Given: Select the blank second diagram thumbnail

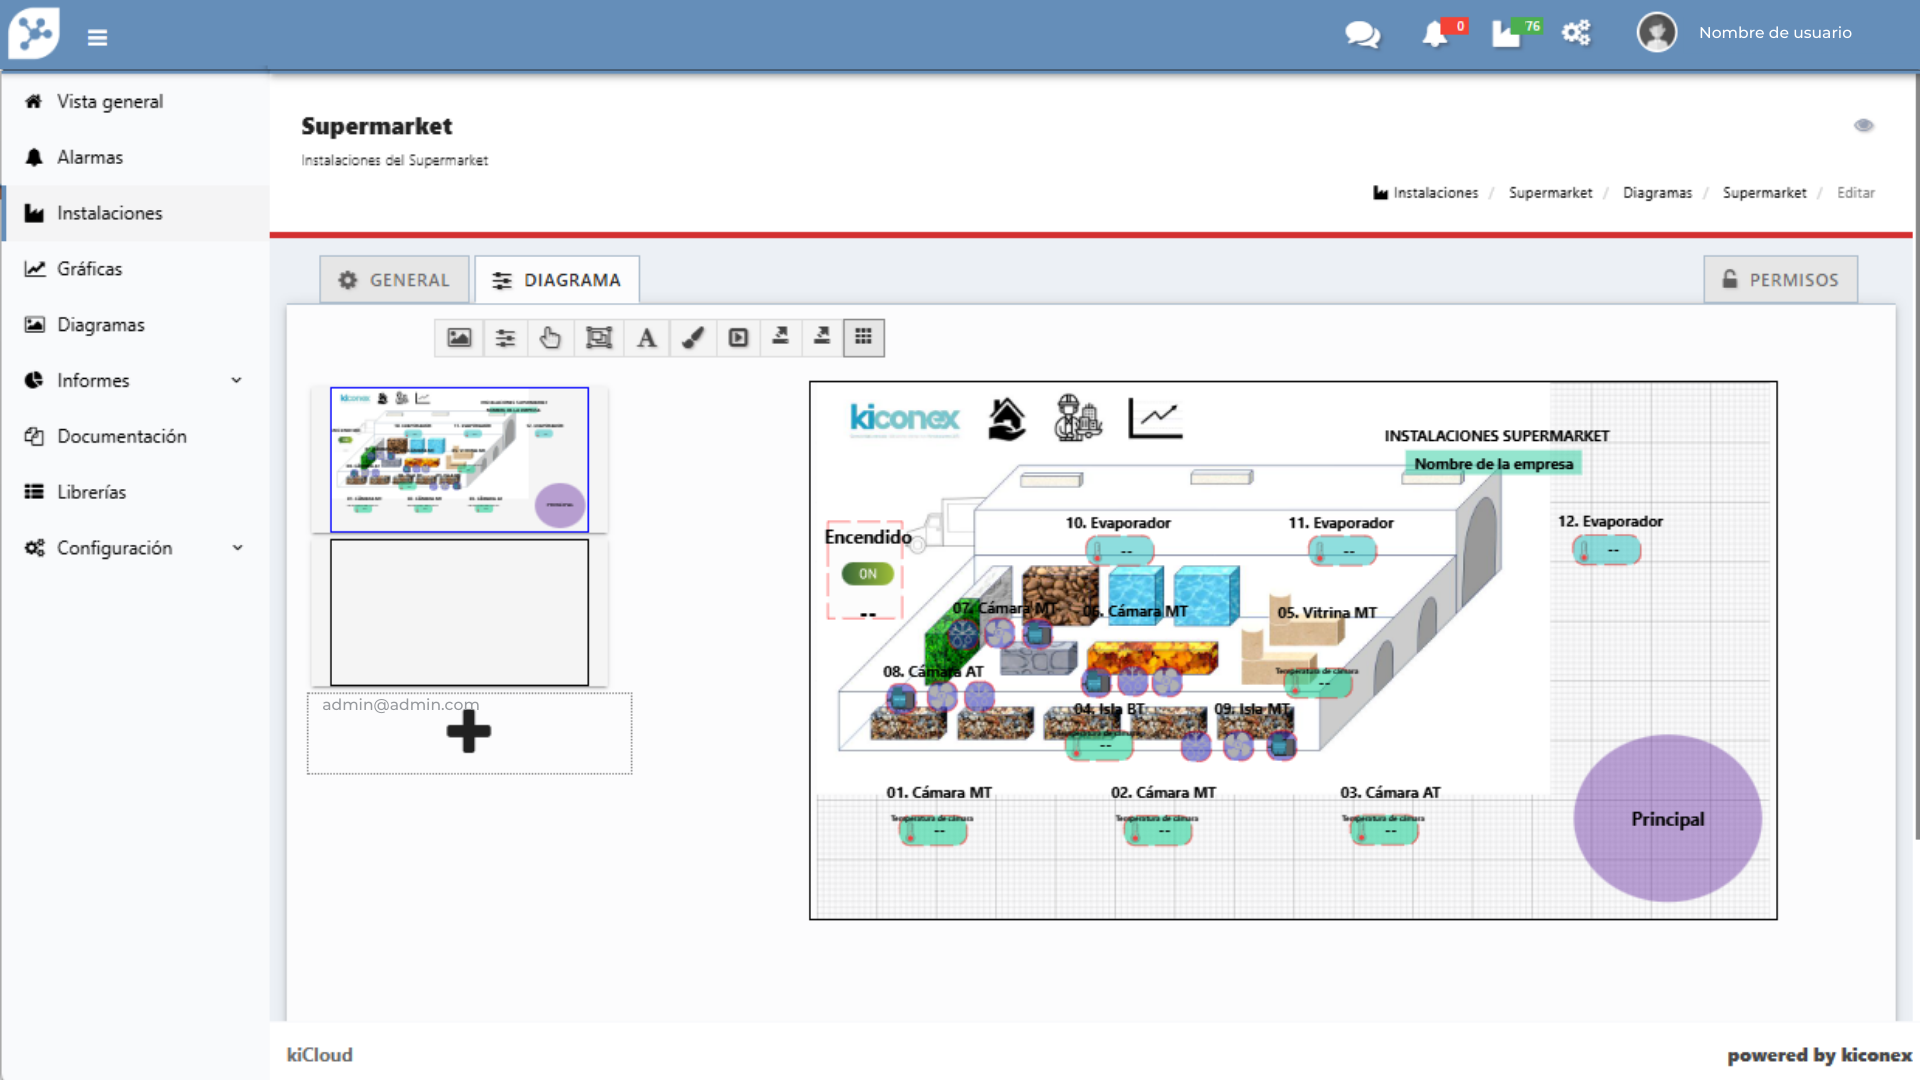Looking at the screenshot, I should 459,612.
